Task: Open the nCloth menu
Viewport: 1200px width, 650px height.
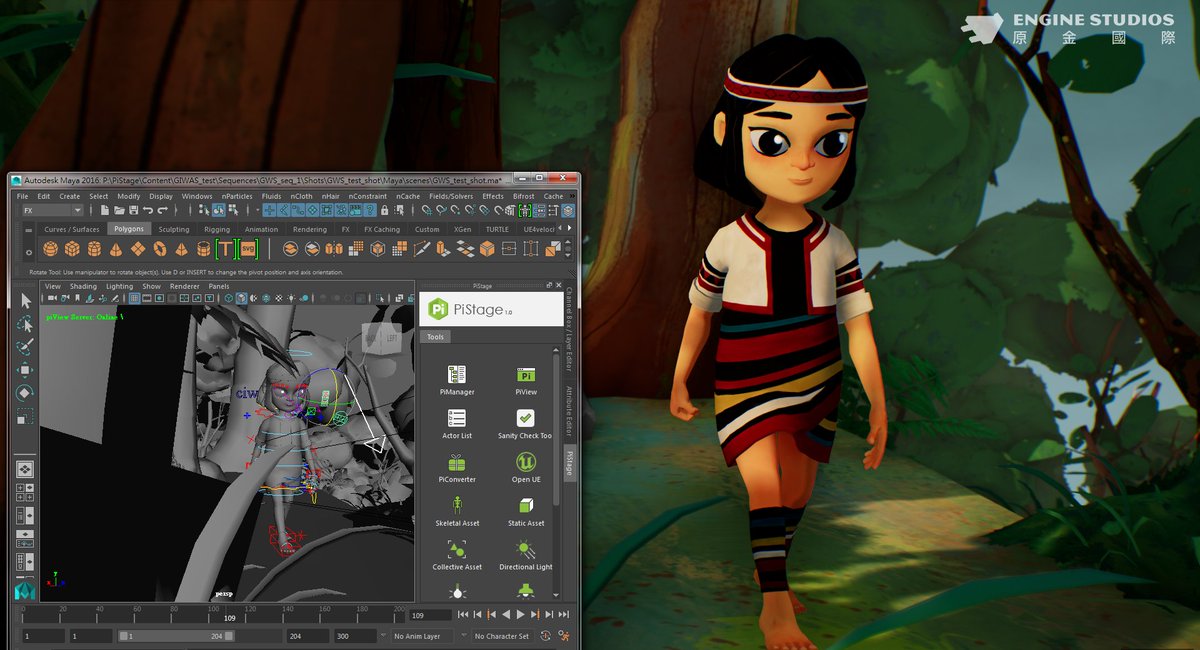Action: point(301,196)
